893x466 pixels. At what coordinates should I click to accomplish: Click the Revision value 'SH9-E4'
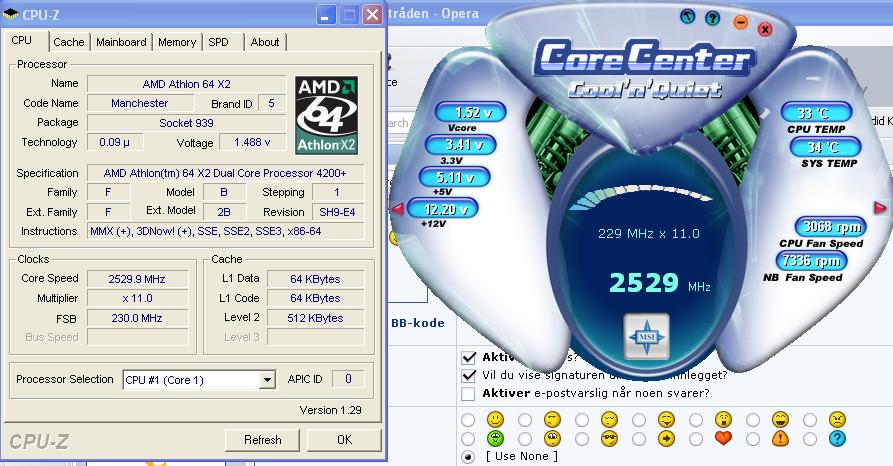[x=337, y=212]
